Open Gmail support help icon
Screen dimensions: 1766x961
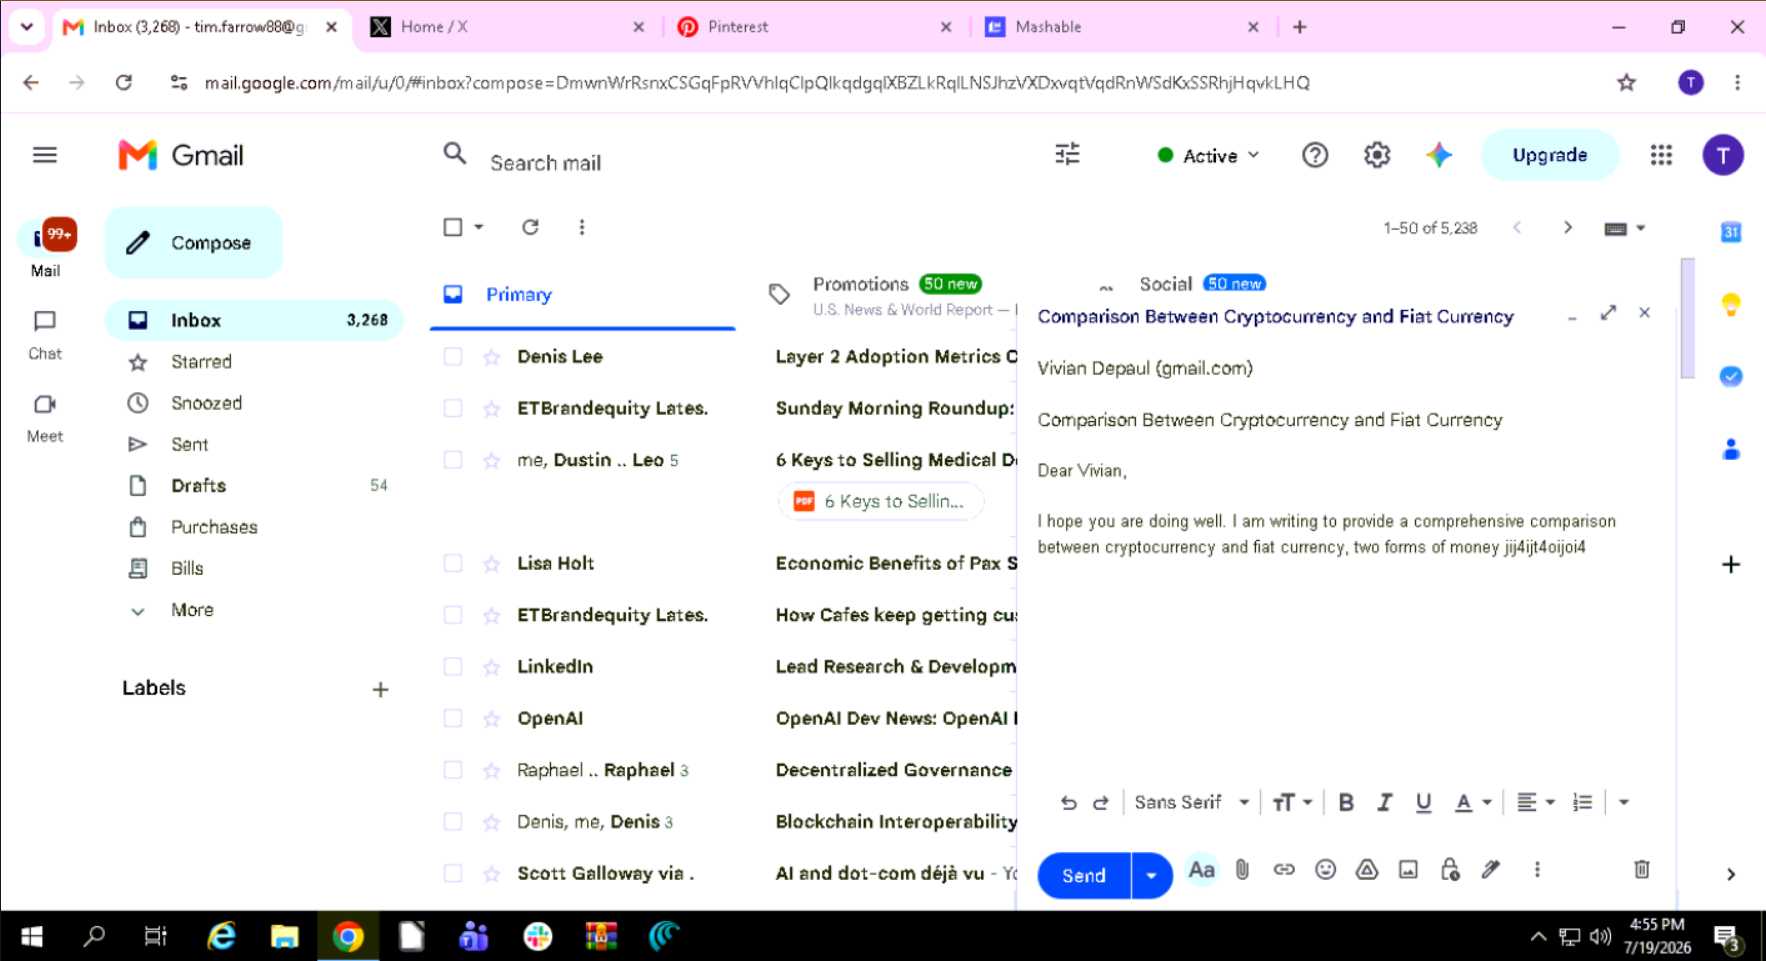[x=1315, y=155]
